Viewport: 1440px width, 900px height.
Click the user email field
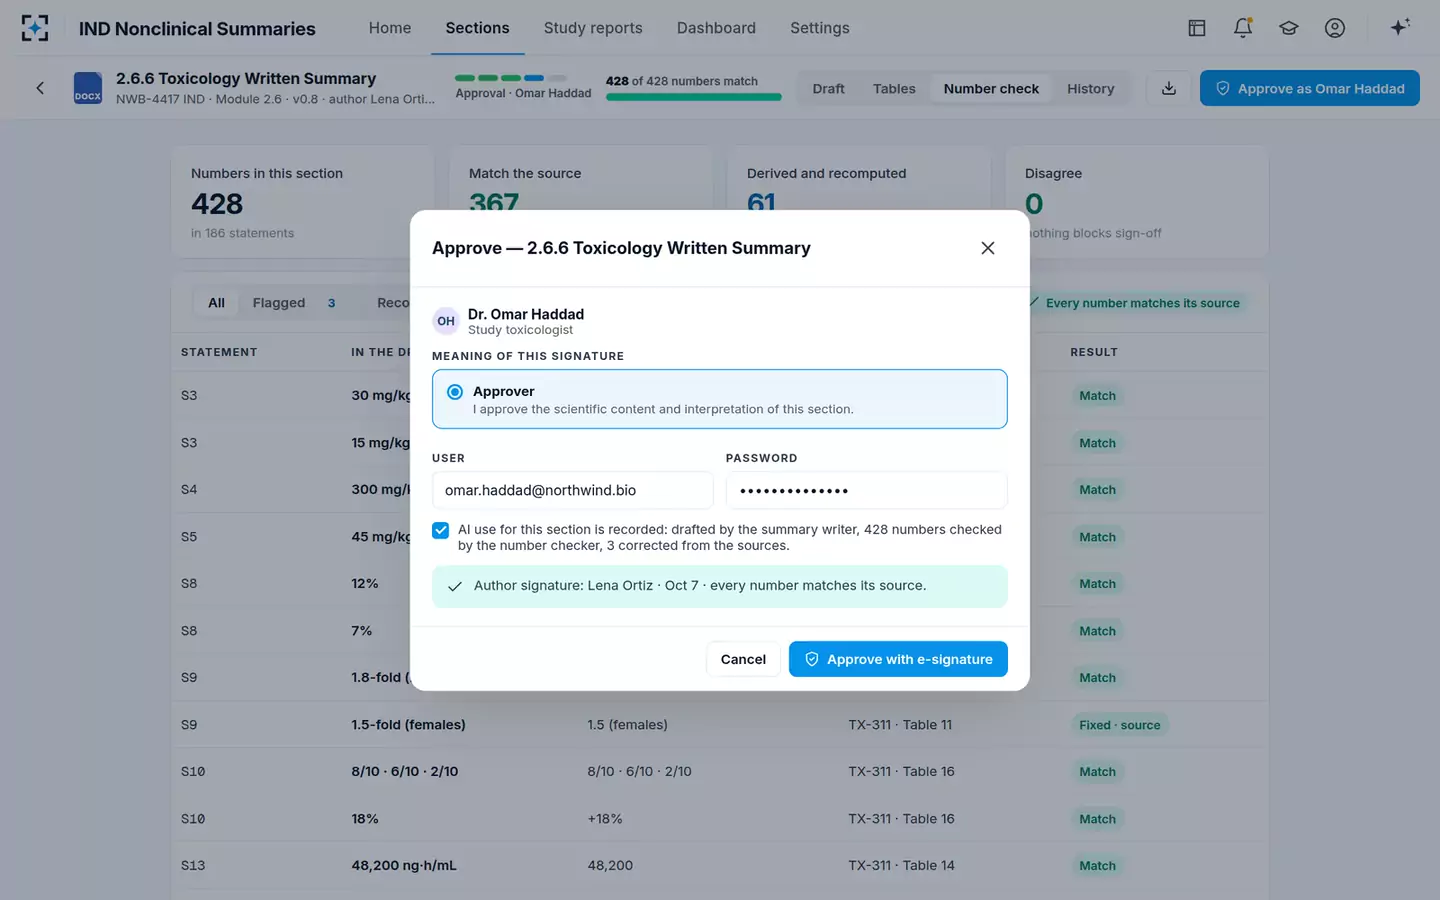[572, 490]
